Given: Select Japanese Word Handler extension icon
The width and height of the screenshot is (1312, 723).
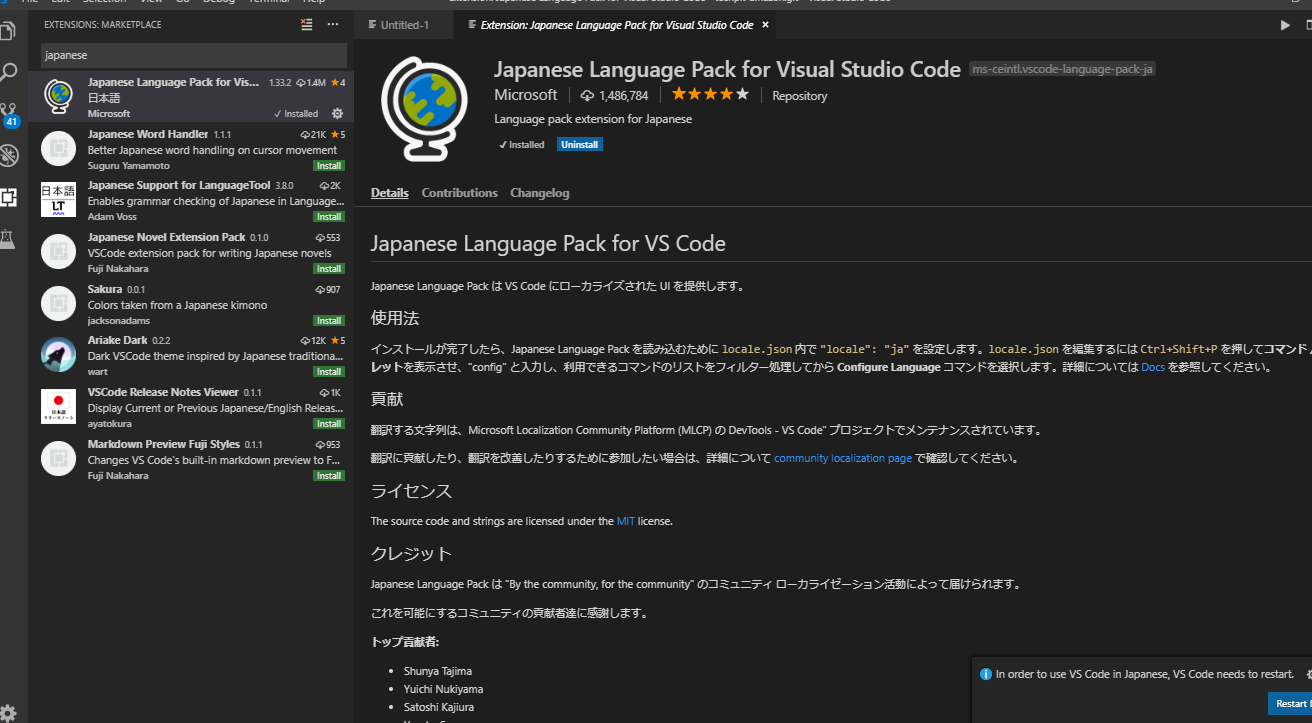Looking at the screenshot, I should [x=58, y=148].
